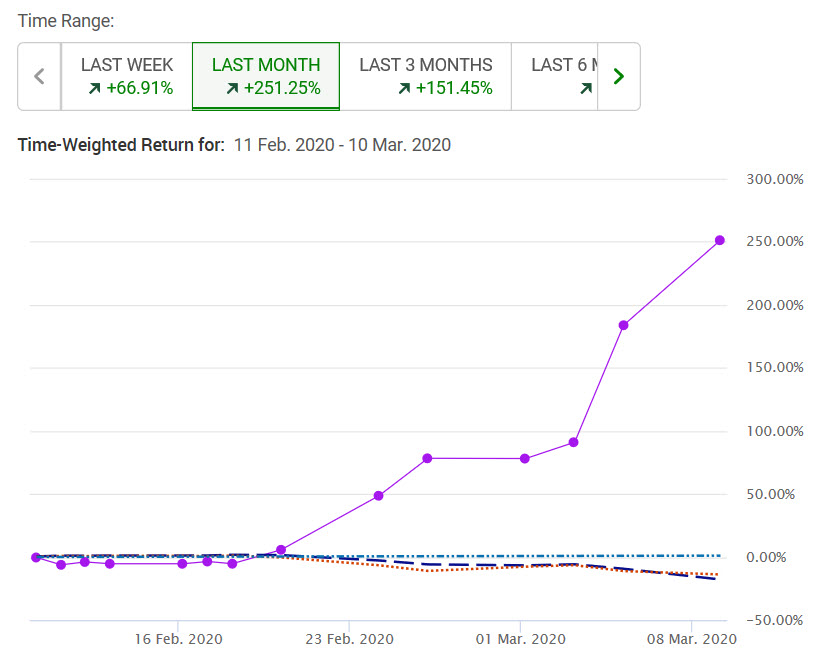Image resolution: width=827 pixels, height=658 pixels.
Task: Click the right end of the navy dashed line
Action: tap(714, 579)
